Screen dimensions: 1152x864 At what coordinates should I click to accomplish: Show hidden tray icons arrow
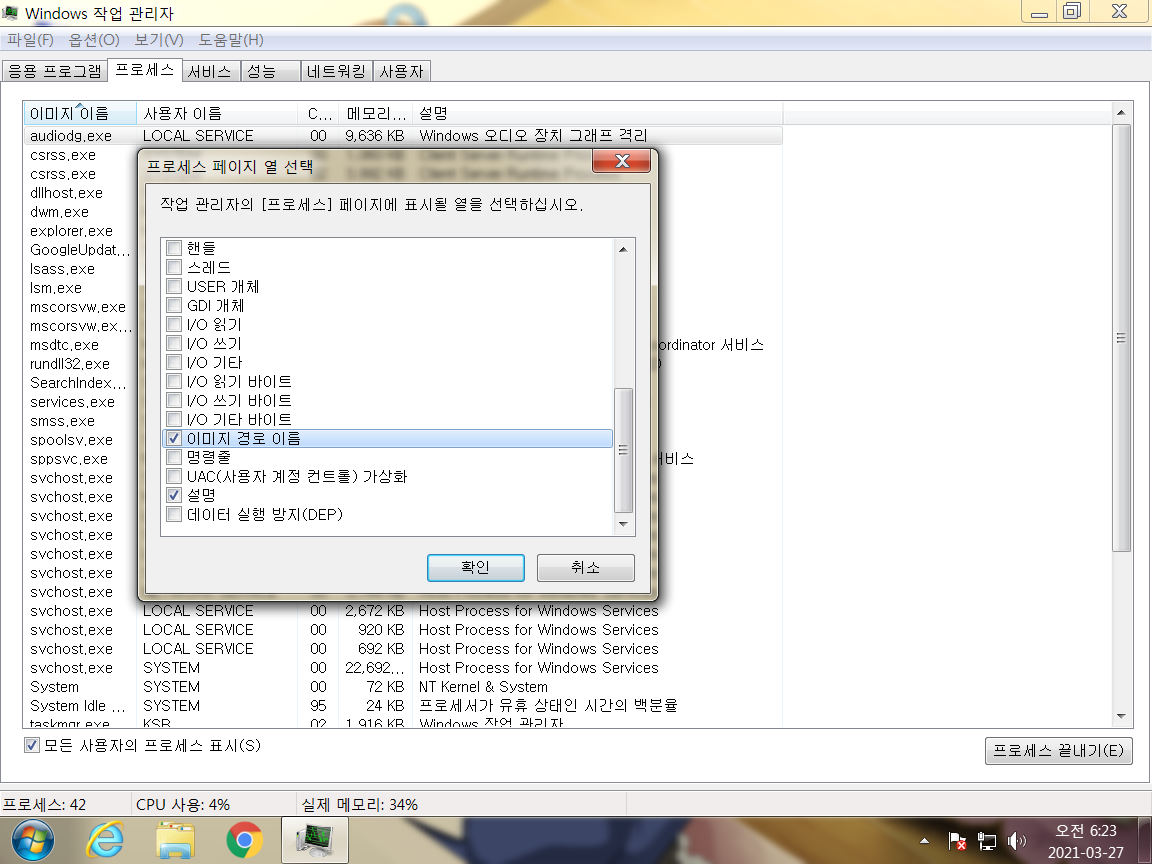(924, 840)
